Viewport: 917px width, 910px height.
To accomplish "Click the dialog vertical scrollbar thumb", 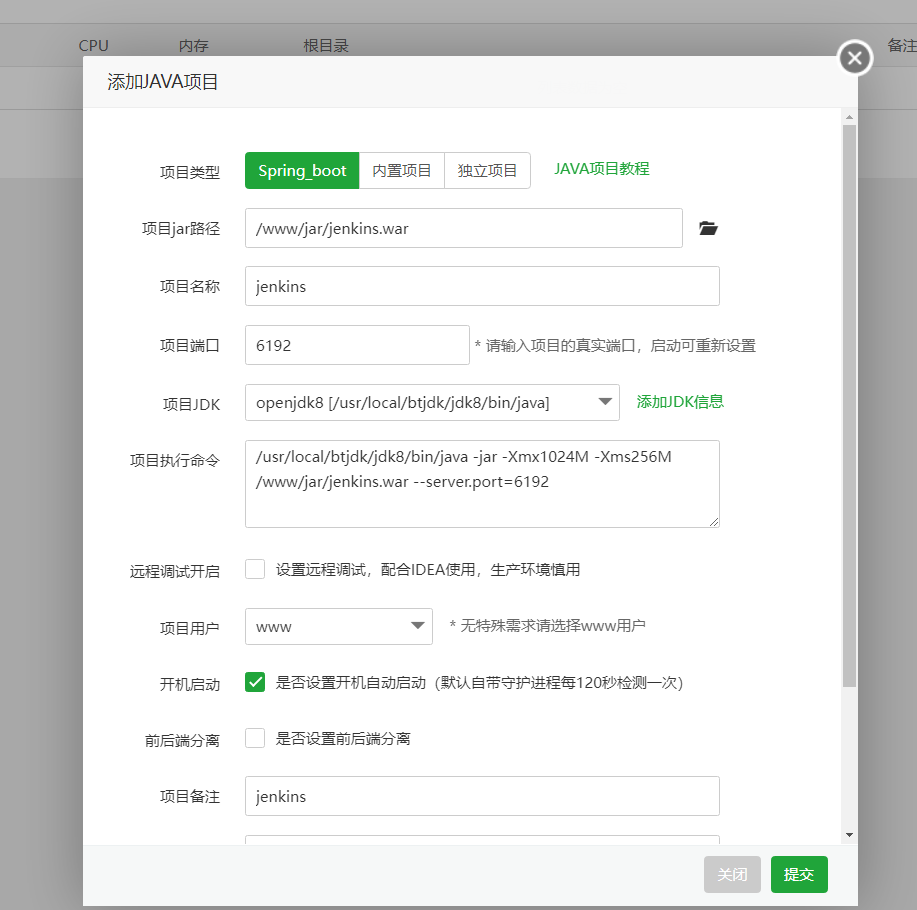I will tap(849, 405).
